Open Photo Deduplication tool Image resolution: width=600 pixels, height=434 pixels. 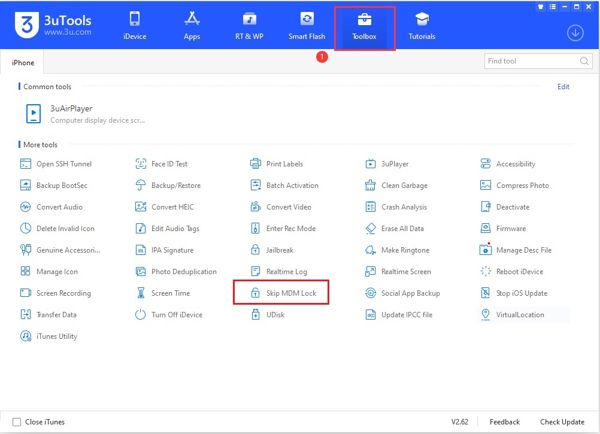click(x=176, y=271)
